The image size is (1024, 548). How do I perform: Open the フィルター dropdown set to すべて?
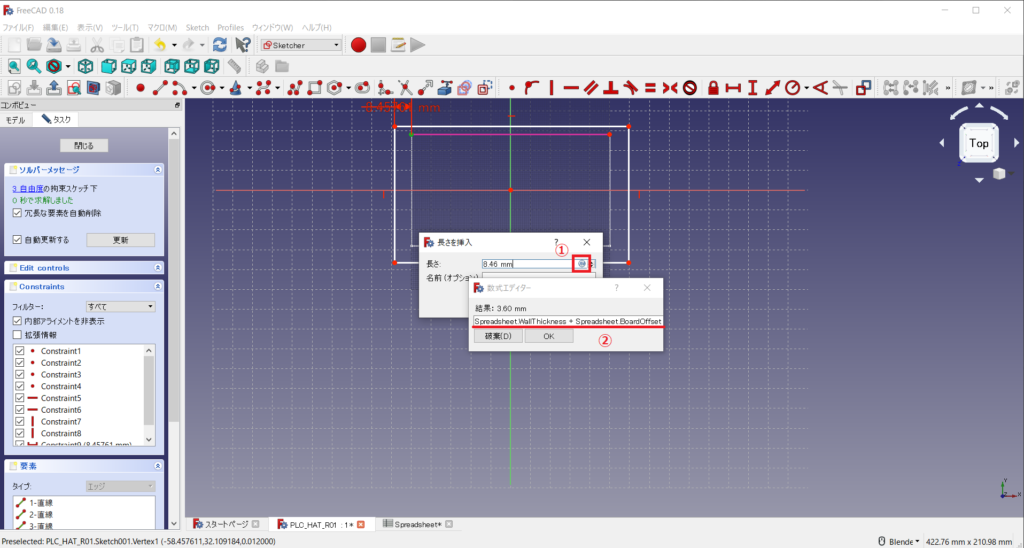120,306
